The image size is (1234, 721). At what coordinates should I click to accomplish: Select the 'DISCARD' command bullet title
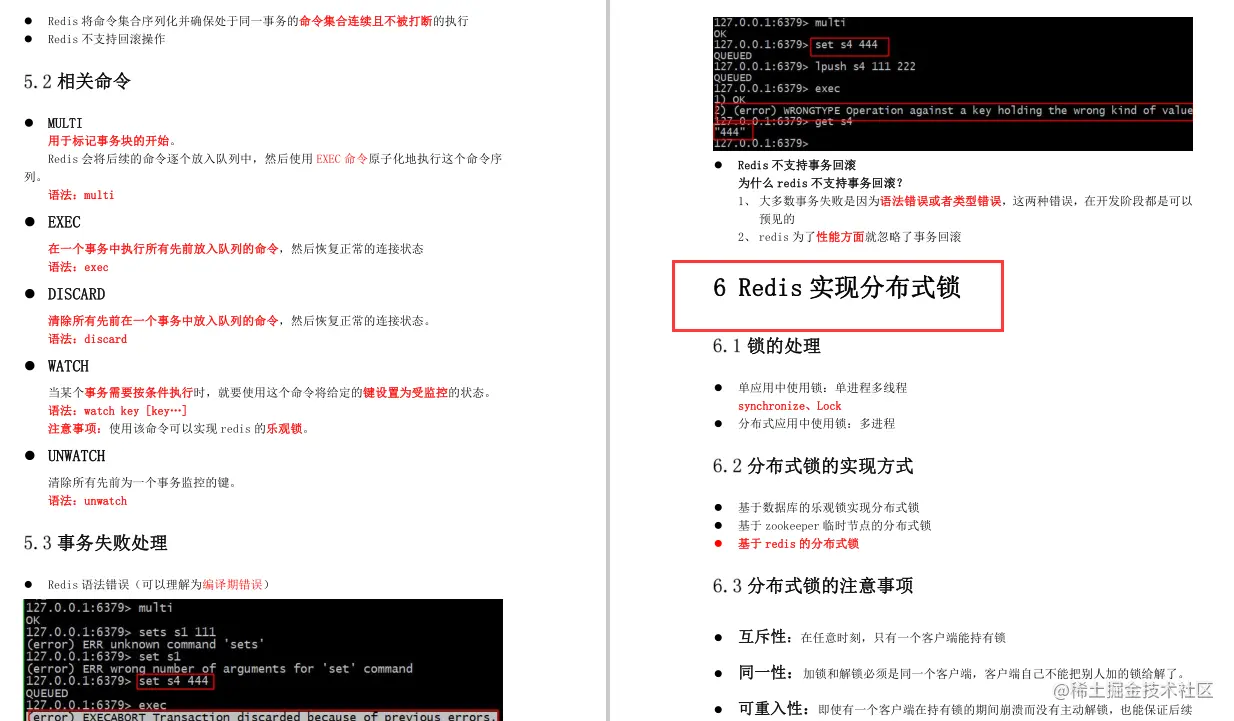click(76, 294)
